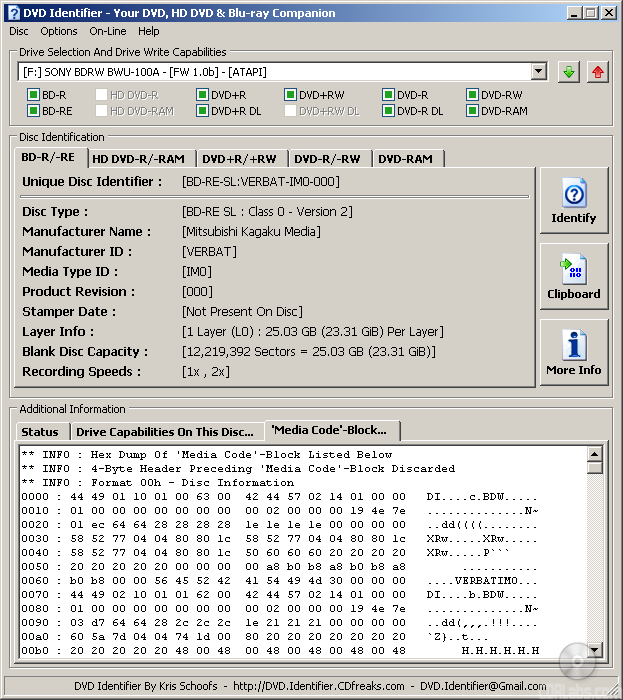
Task: Open the Options menu
Action: pos(59,31)
